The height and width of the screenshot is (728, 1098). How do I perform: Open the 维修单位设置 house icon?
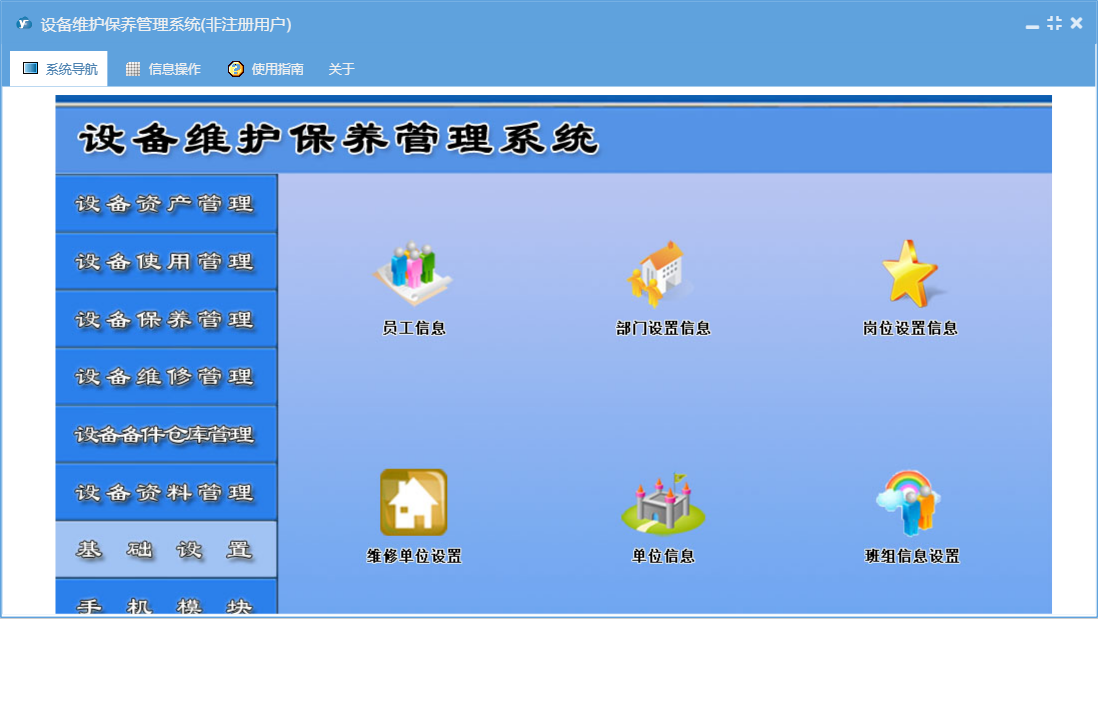(413, 503)
